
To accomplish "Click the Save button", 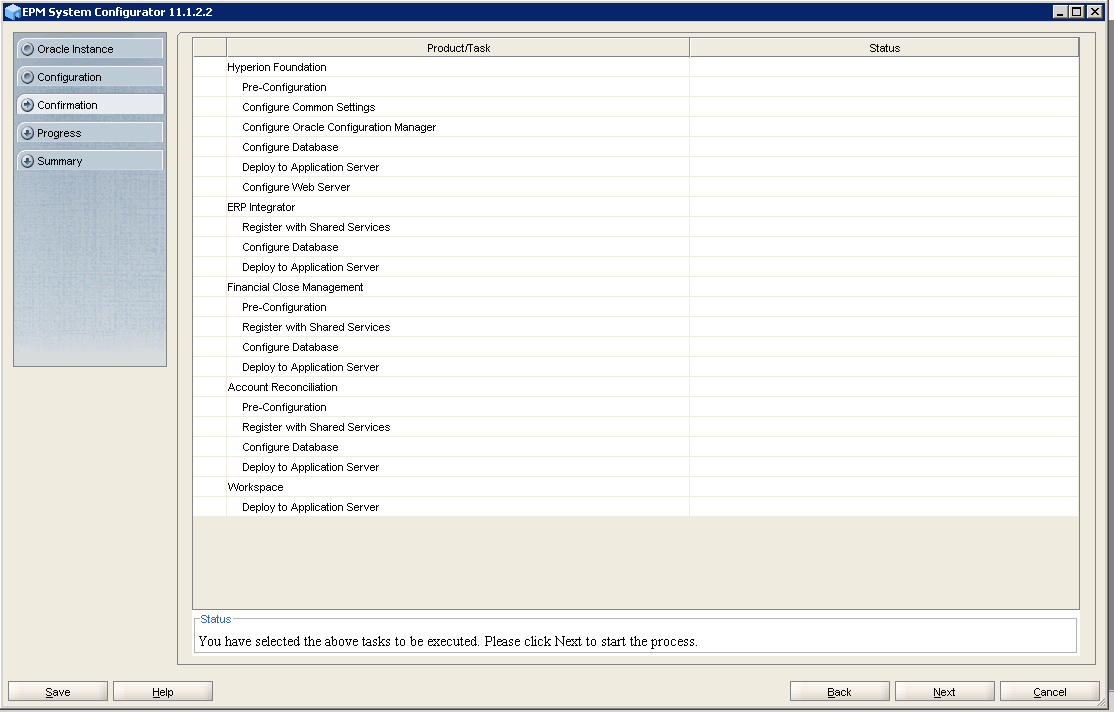I will [58, 692].
